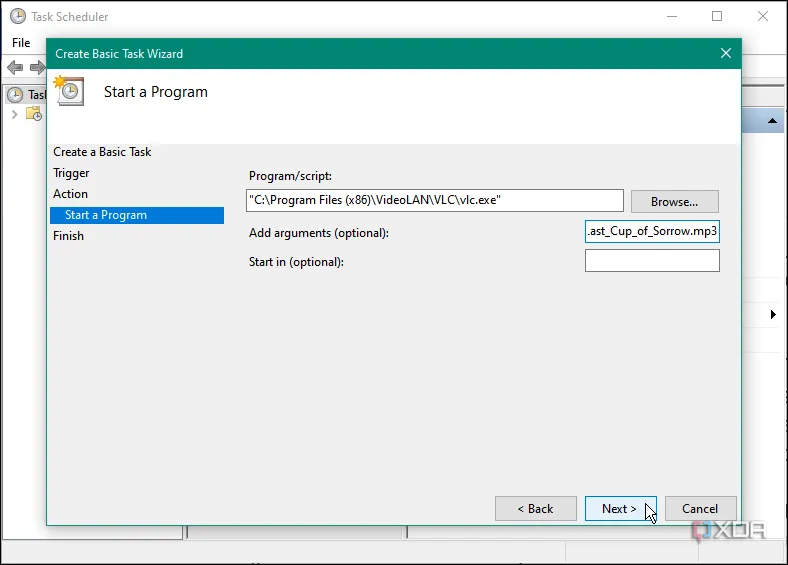
Task: Select the Finish step in wizard sidebar
Action: [68, 236]
